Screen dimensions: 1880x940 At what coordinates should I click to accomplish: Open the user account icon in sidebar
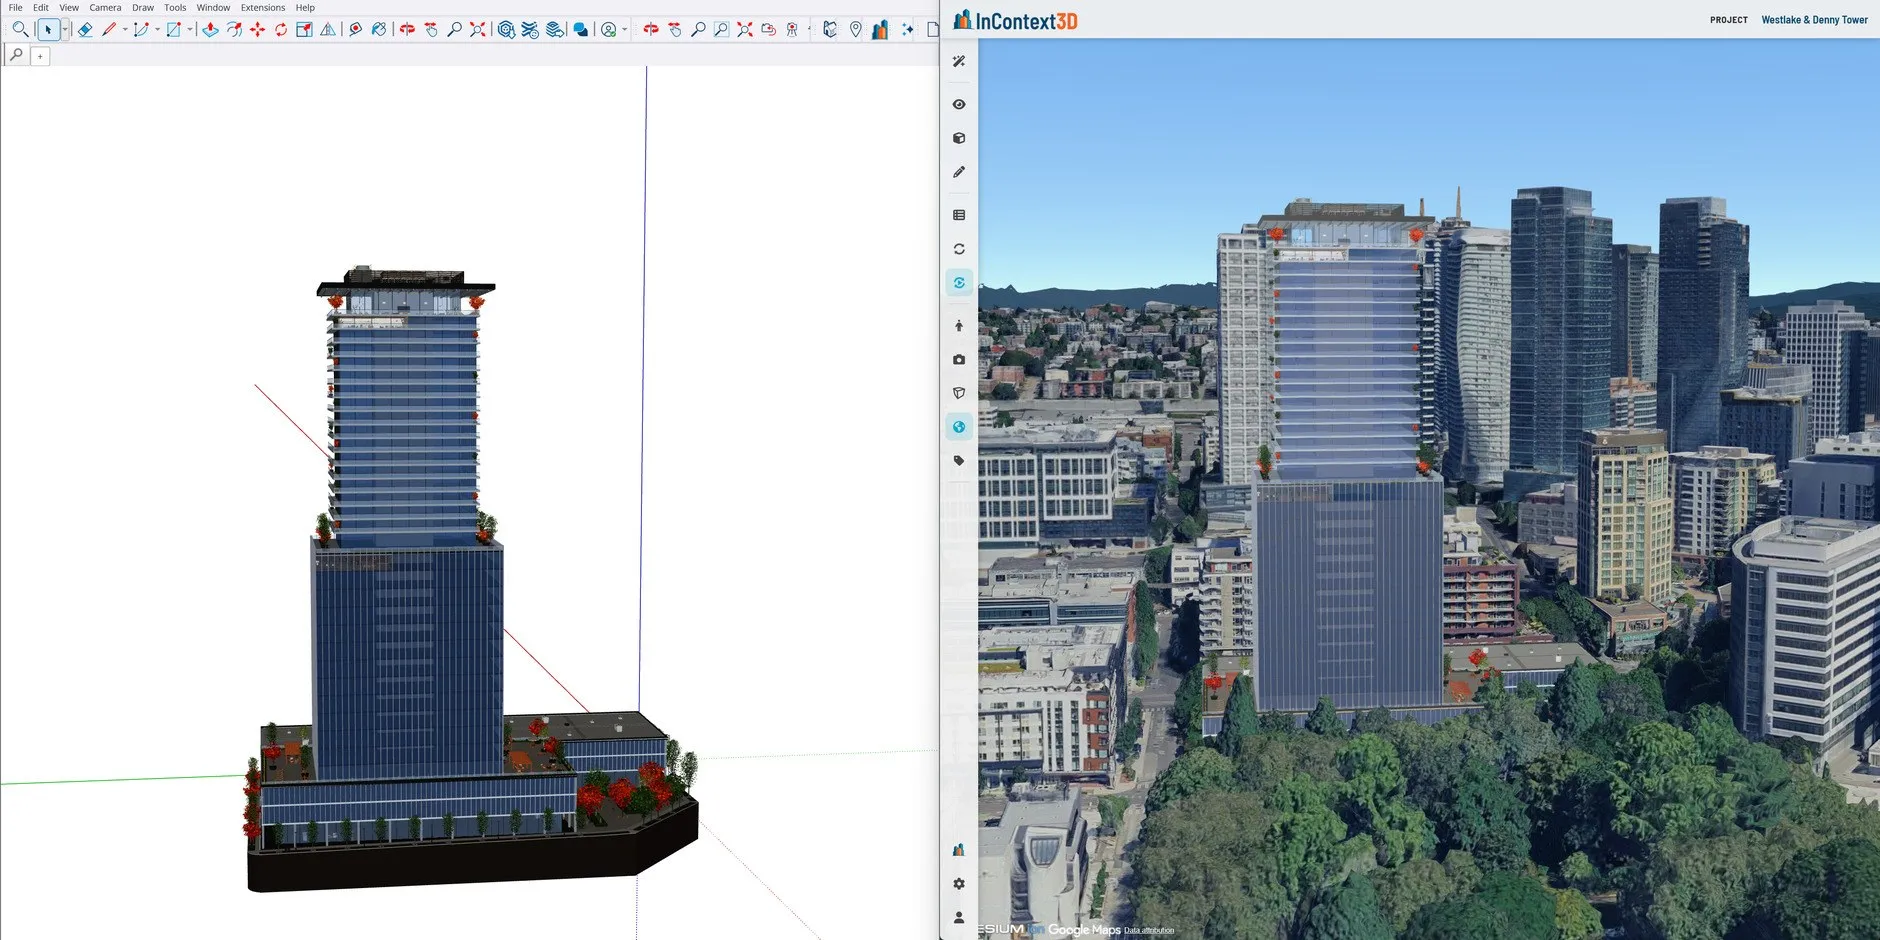point(959,917)
